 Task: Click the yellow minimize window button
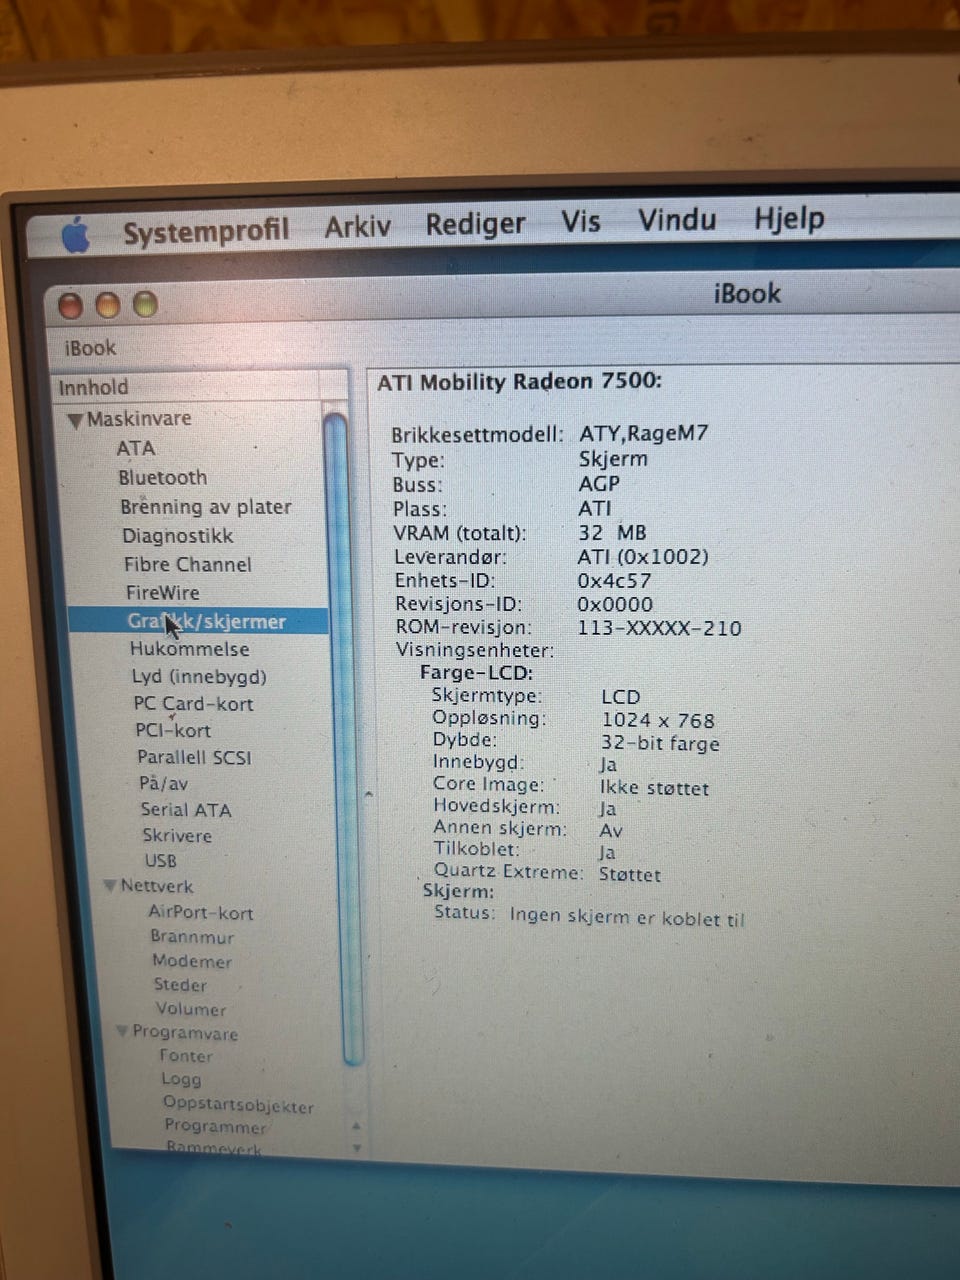pos(108,305)
